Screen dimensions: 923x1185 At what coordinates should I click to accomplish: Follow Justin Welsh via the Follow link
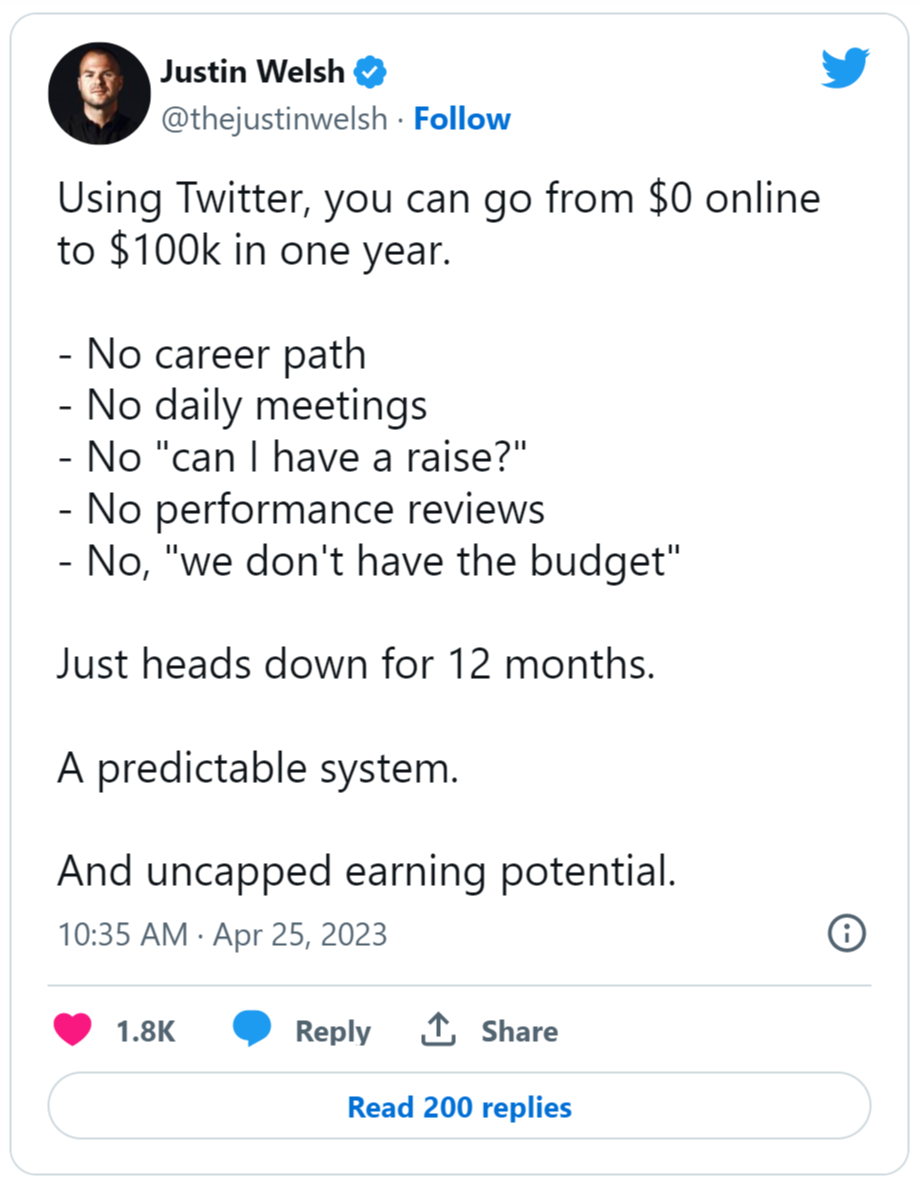tap(462, 119)
